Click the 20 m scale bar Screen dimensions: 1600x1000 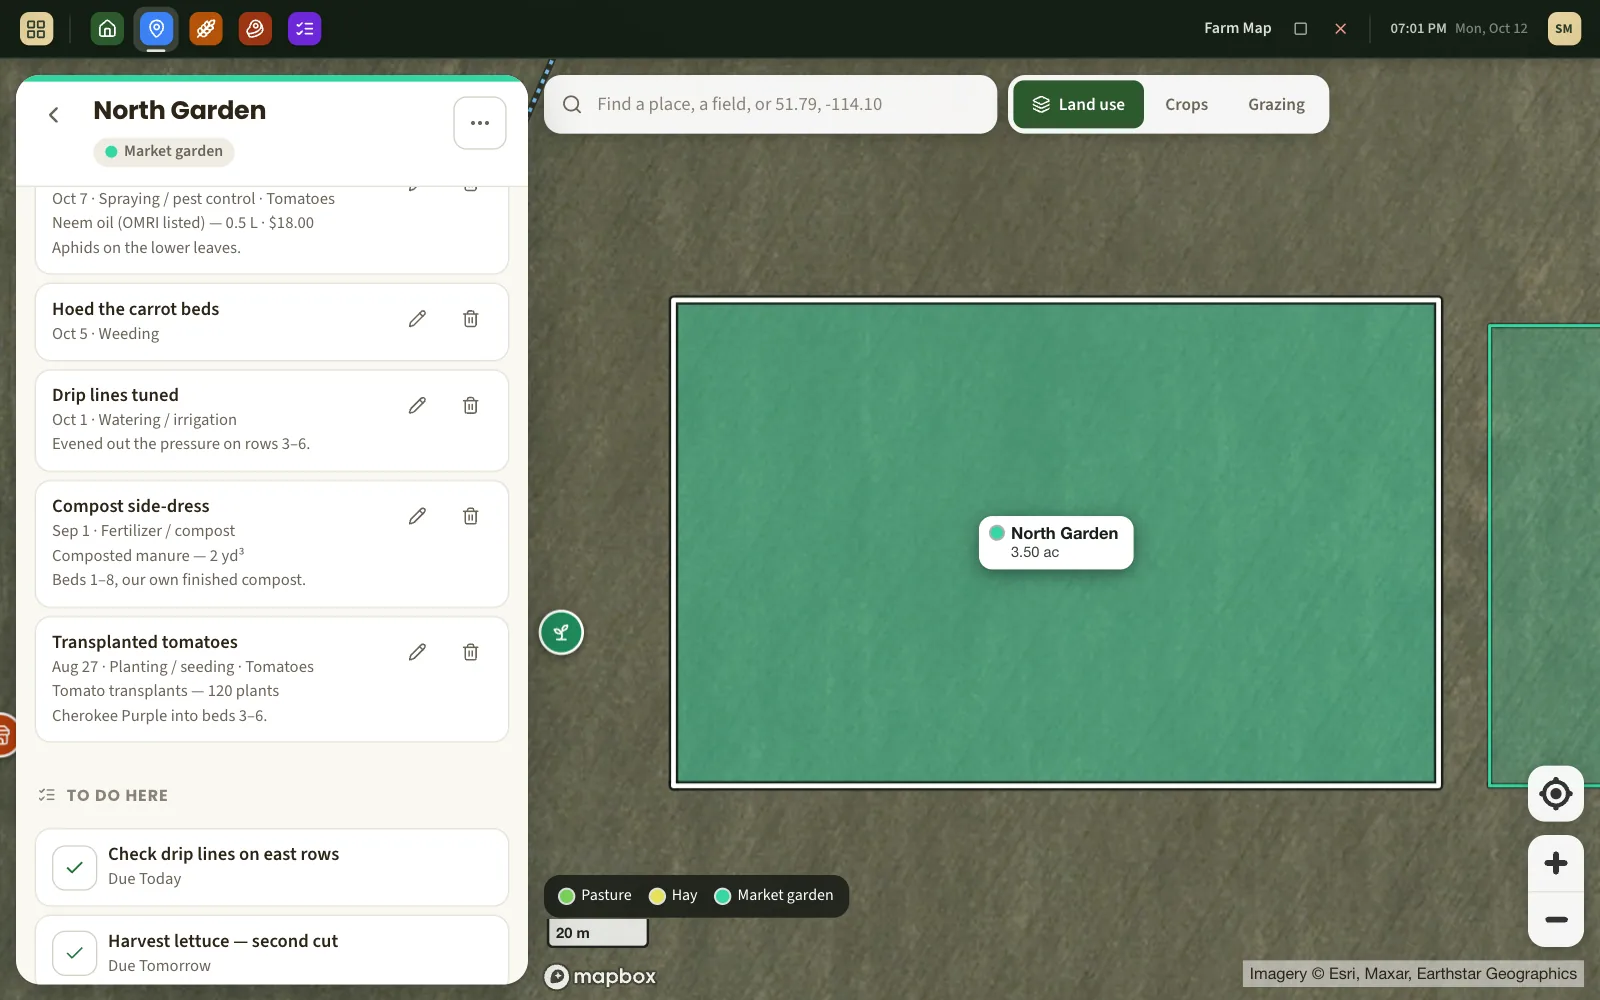pos(597,933)
